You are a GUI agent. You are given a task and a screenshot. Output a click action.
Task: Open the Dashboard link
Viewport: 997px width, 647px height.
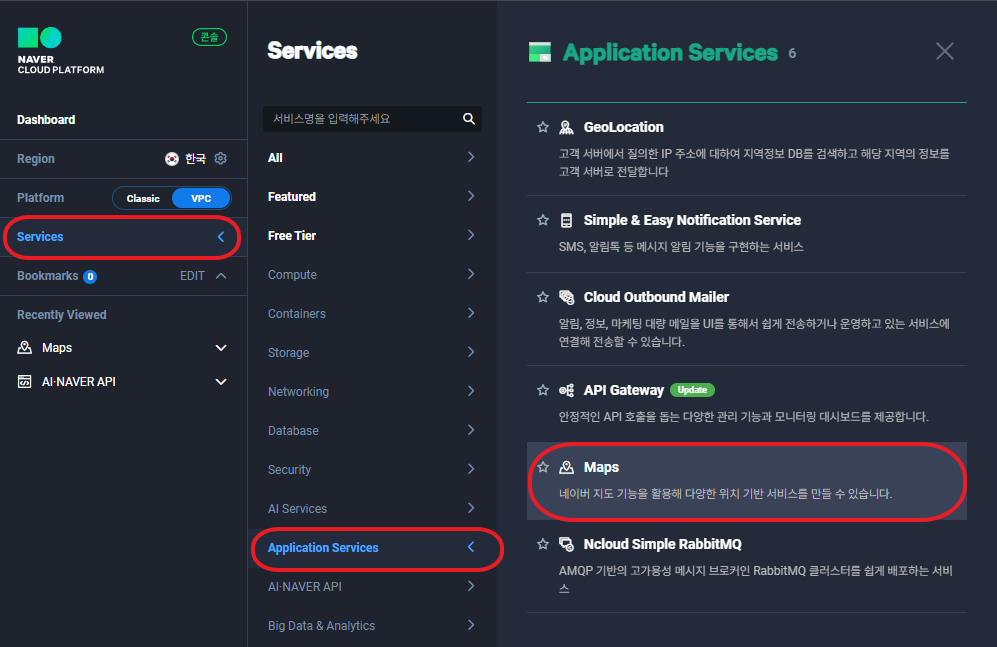pos(46,120)
